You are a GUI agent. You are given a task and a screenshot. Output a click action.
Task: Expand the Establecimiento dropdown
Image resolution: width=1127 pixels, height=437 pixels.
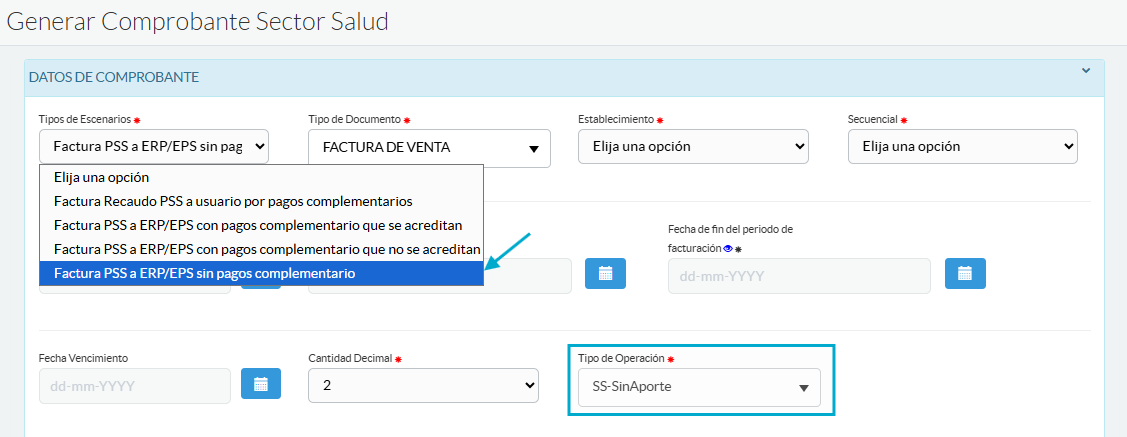[x=693, y=146]
